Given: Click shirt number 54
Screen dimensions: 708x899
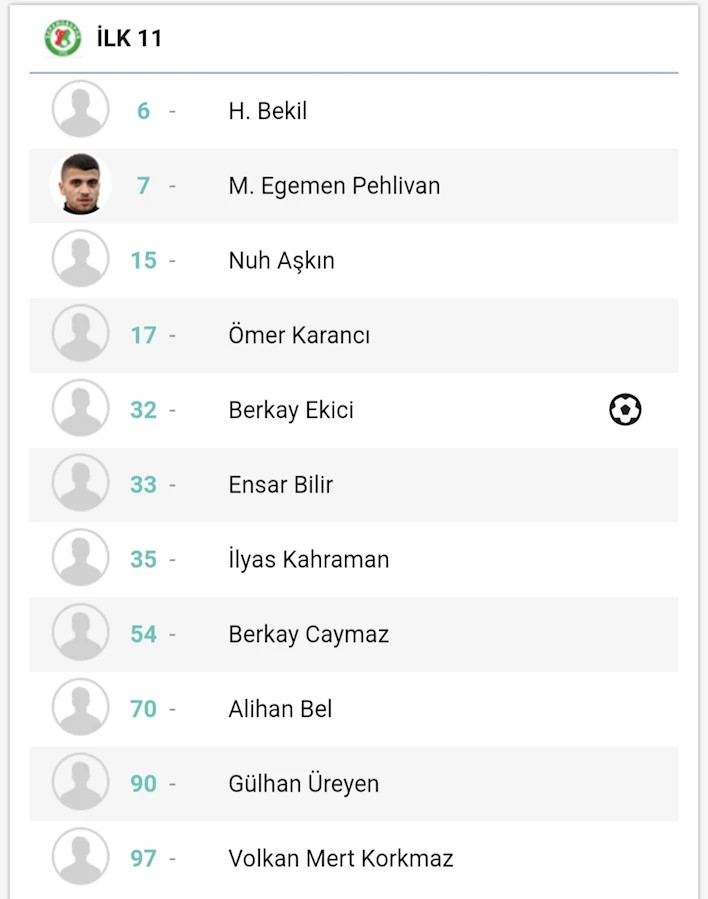Looking at the screenshot, I should tap(143, 634).
